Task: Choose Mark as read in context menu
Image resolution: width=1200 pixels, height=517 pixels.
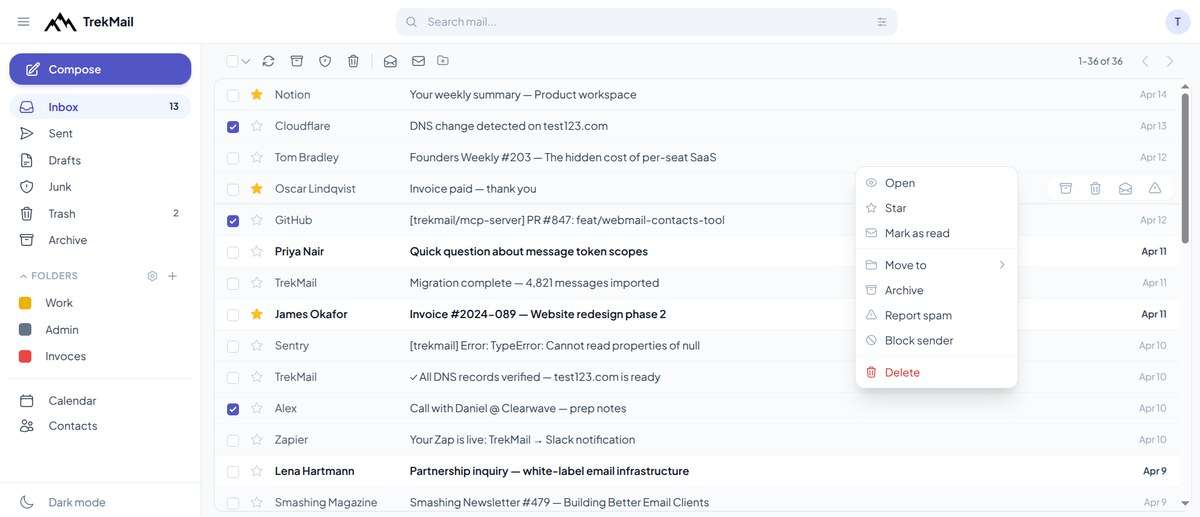Action: point(936,233)
